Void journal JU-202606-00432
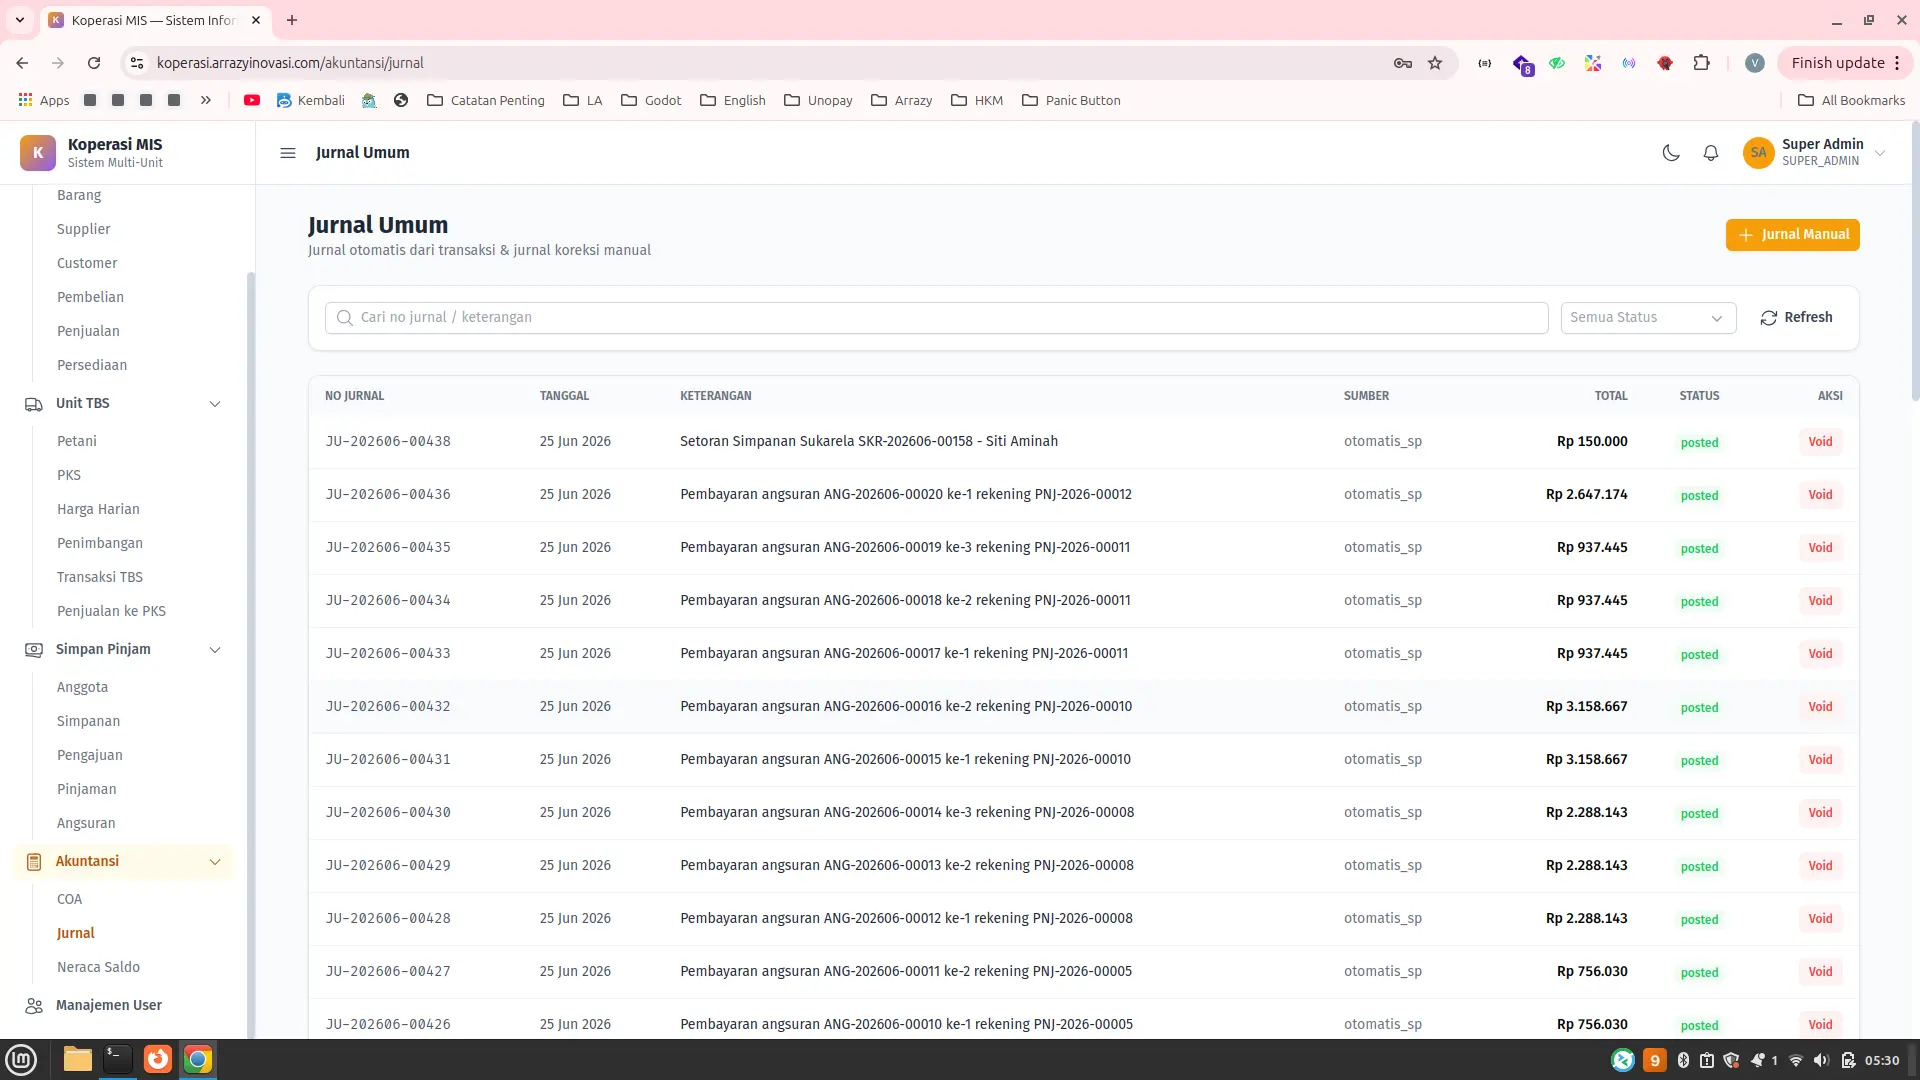Image resolution: width=1920 pixels, height=1080 pixels. click(x=1820, y=707)
